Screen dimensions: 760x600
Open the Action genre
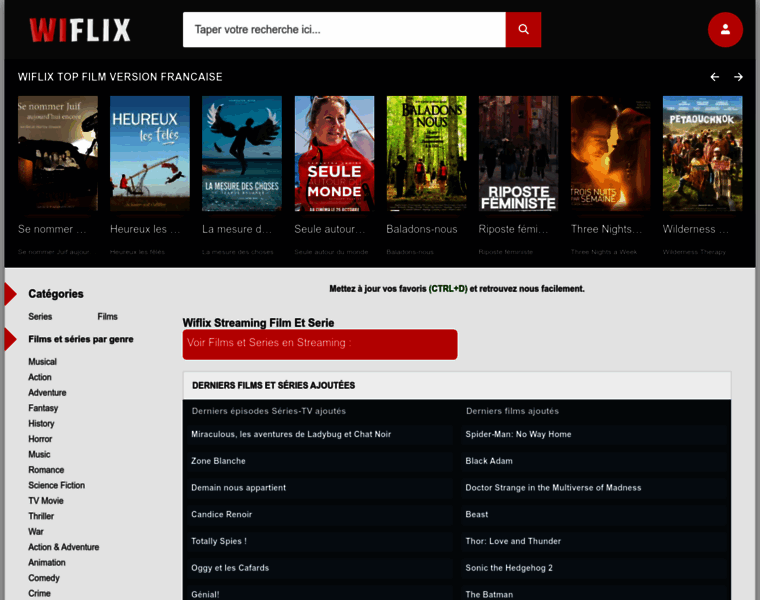point(40,377)
